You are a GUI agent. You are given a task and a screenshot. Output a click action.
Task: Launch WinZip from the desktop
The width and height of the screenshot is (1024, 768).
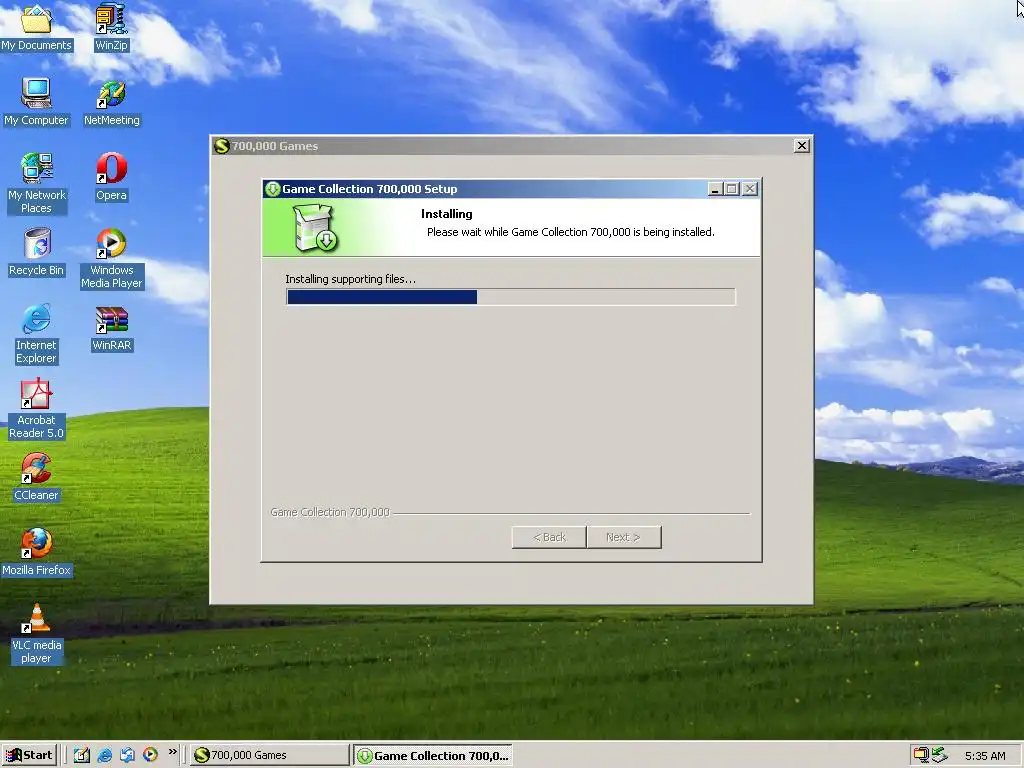[111, 26]
